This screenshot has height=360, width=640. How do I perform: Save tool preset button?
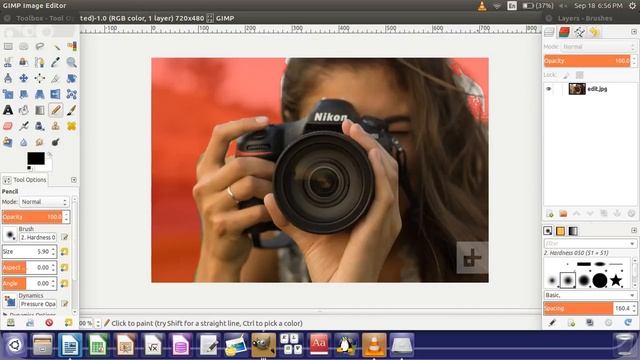(x=11, y=322)
